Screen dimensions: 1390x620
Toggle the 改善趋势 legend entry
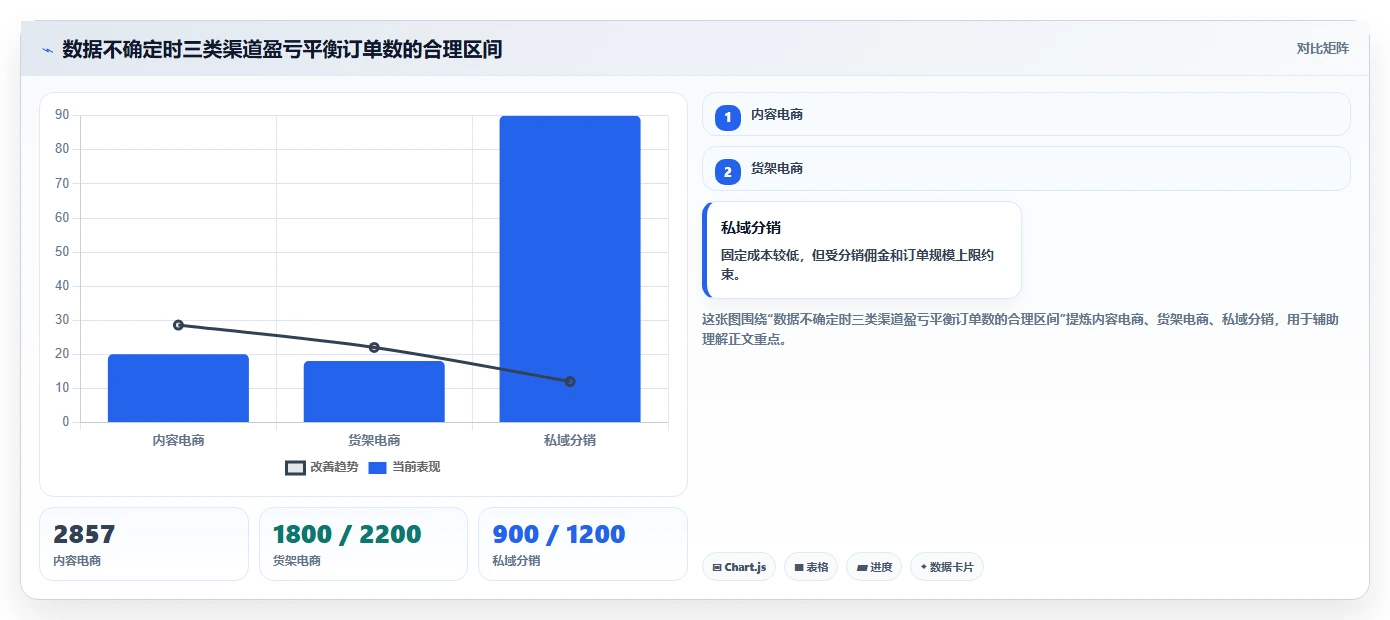[322, 467]
